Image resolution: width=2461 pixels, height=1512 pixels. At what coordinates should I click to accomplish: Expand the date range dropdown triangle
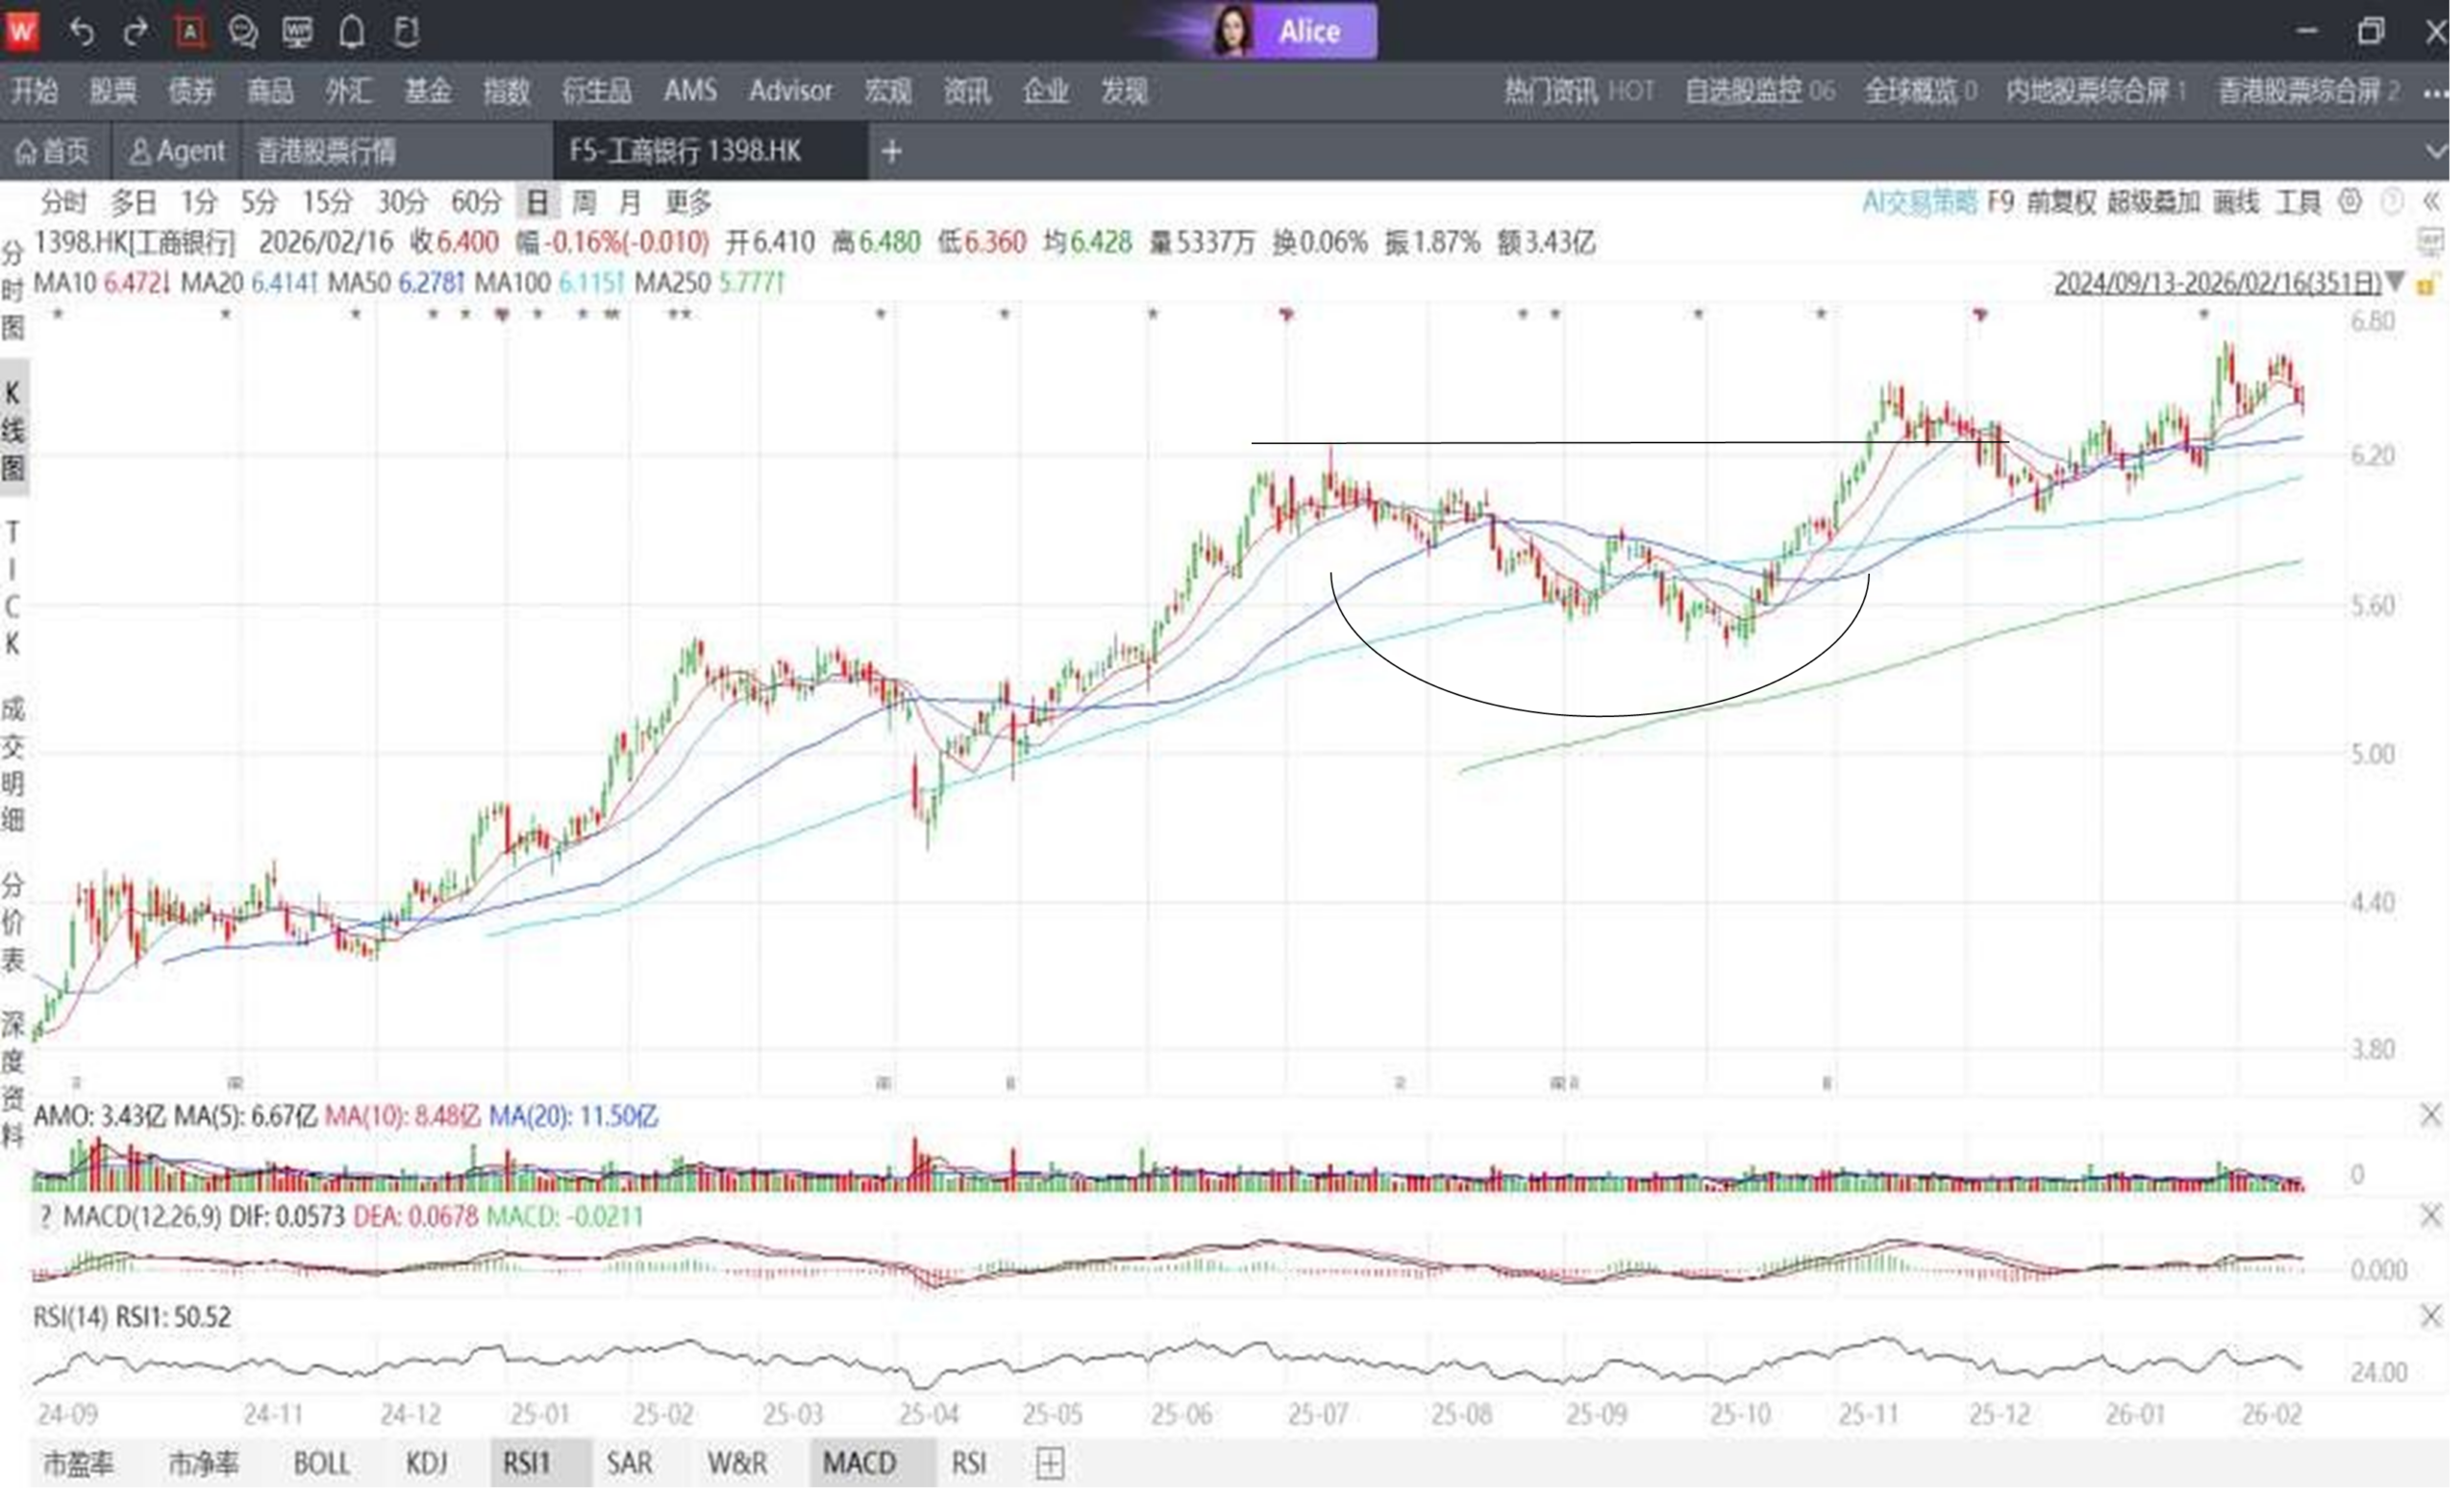point(2395,283)
